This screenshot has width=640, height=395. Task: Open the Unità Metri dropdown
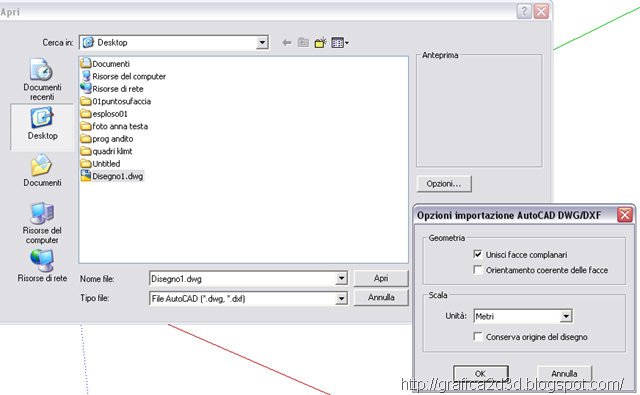(566, 316)
